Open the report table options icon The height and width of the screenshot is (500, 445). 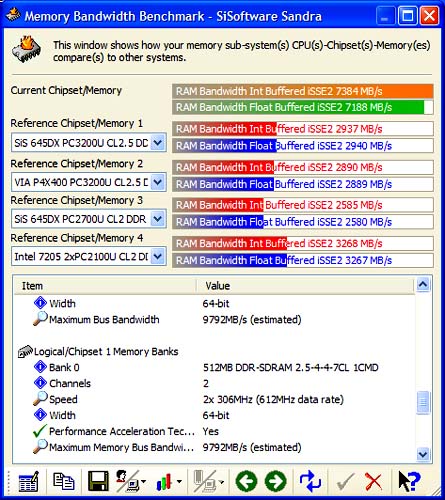tap(28, 482)
